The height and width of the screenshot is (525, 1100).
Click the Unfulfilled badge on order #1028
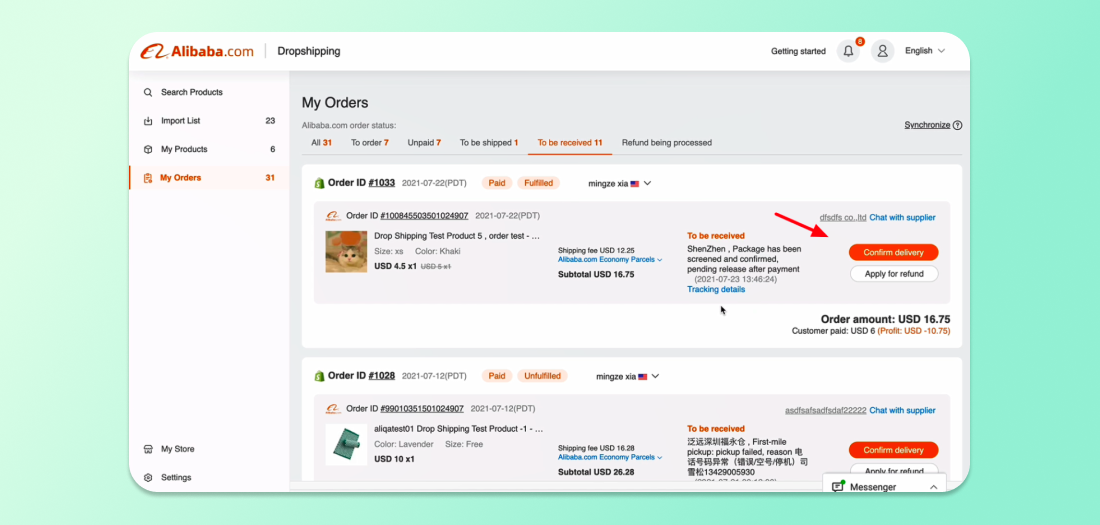pos(542,376)
